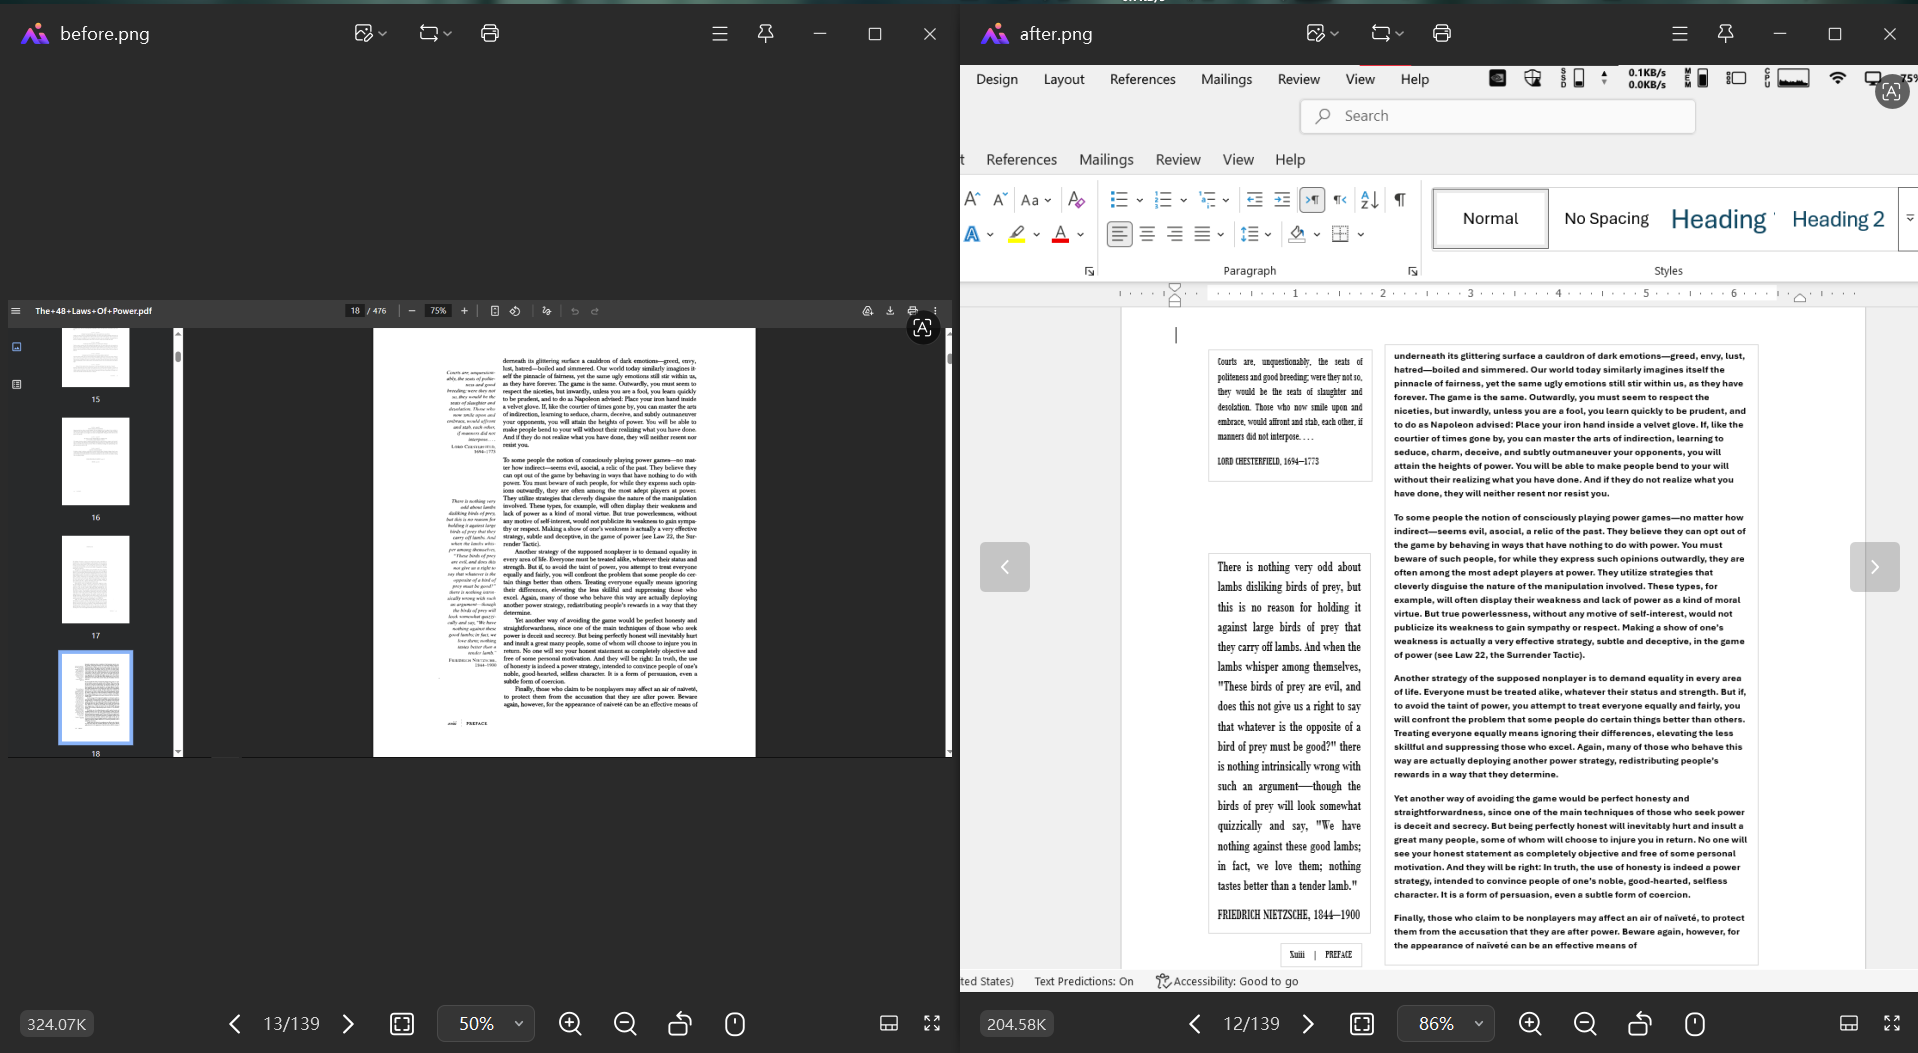
Task: Toggle show paragraph marks in Word ribbon
Action: click(x=1400, y=200)
